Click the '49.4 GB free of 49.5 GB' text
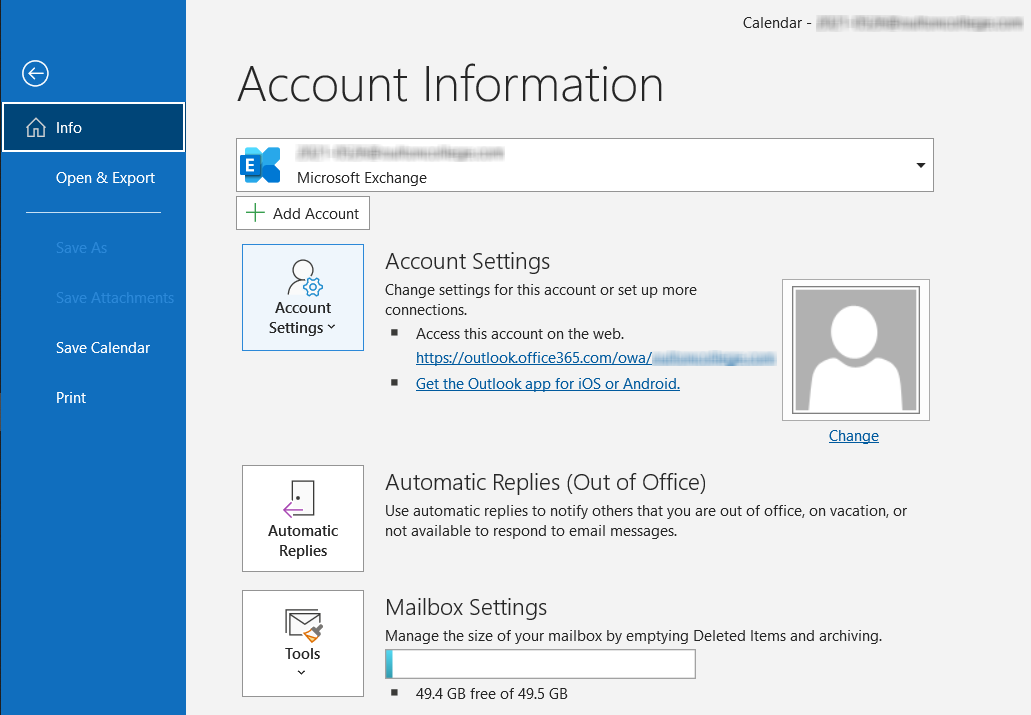The image size is (1031, 715). [x=492, y=693]
